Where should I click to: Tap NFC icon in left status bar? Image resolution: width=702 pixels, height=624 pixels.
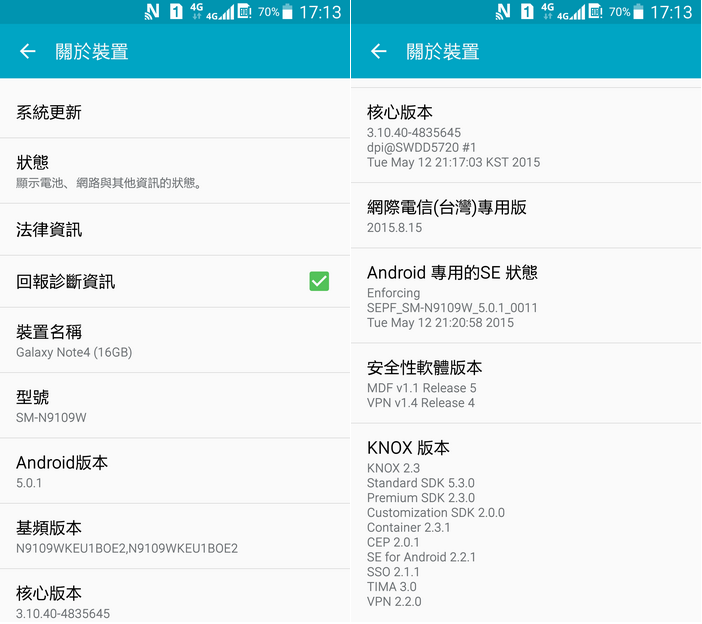coord(152,12)
